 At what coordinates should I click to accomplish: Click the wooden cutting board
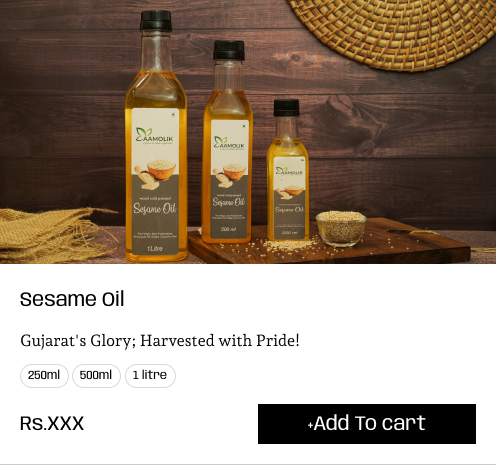(328, 243)
